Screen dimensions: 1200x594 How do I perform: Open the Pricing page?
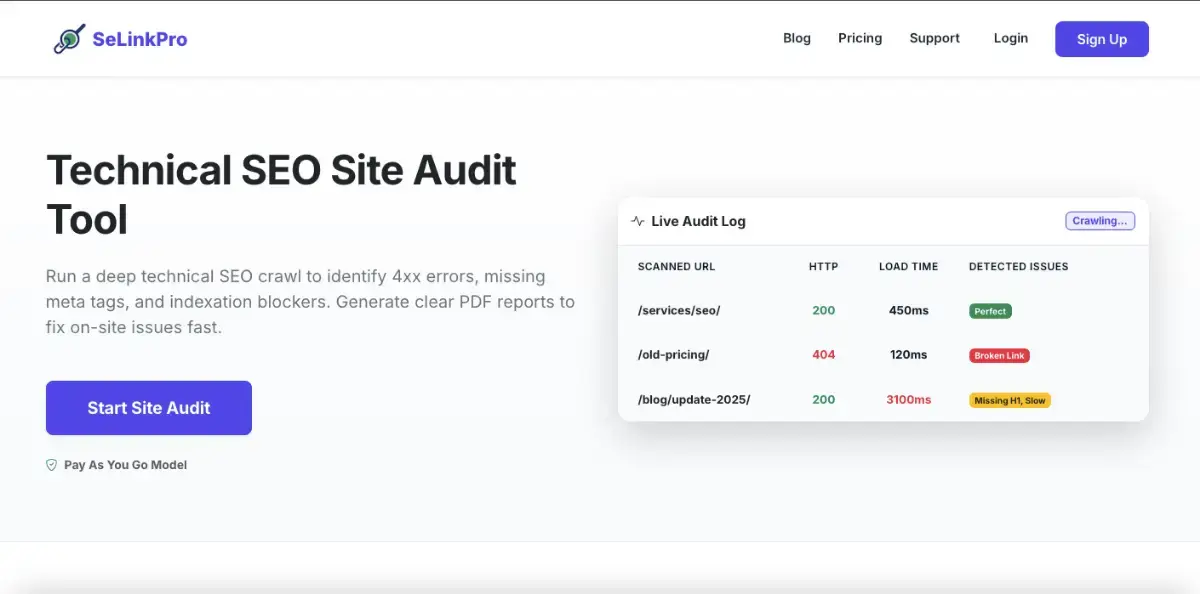tap(860, 38)
